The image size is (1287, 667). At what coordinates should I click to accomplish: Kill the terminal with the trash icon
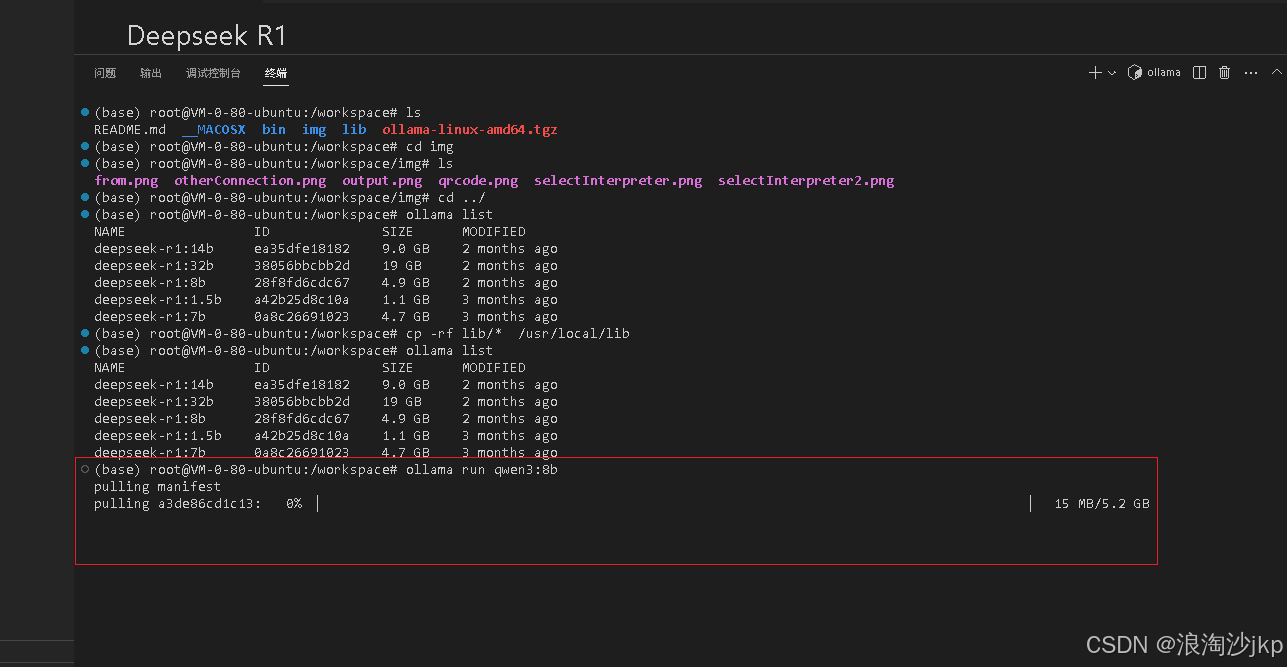(x=1224, y=73)
